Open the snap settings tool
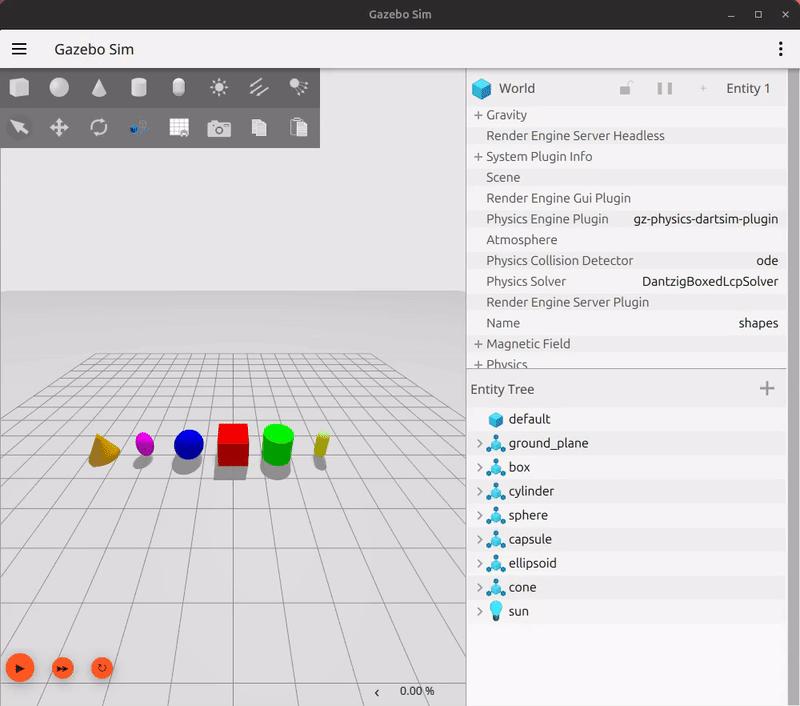Viewport: 800px width, 706px height. (x=139, y=127)
